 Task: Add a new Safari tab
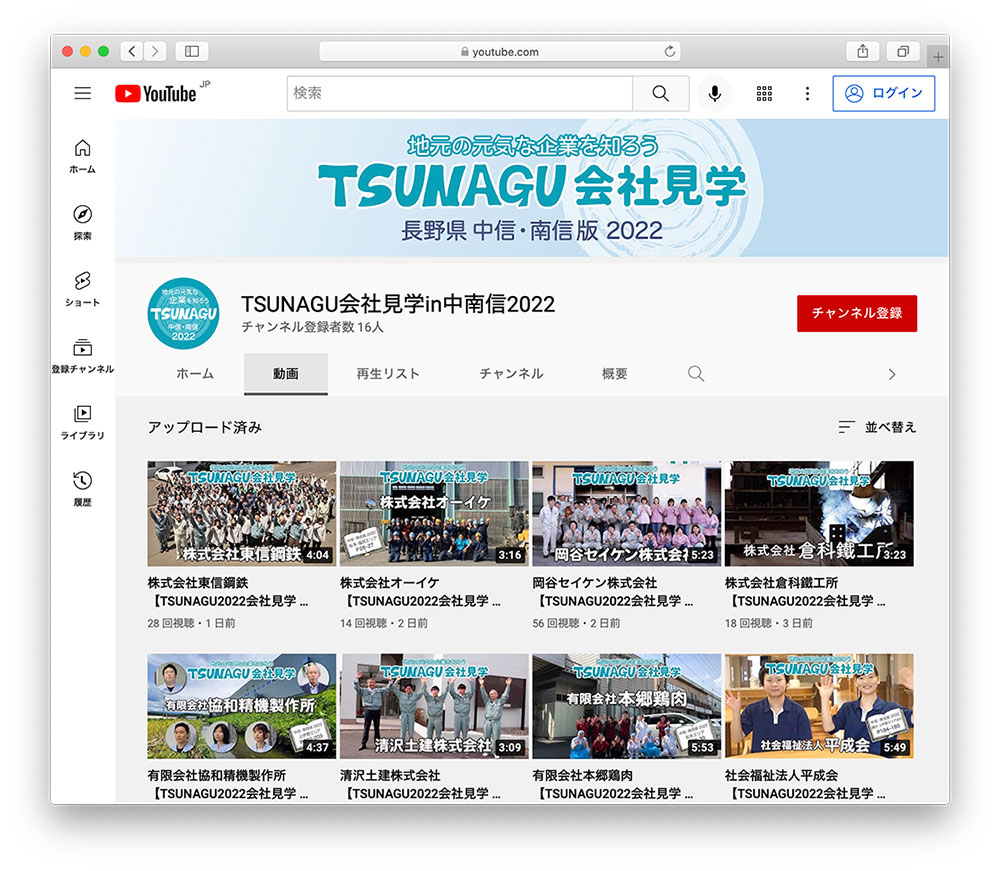[938, 57]
